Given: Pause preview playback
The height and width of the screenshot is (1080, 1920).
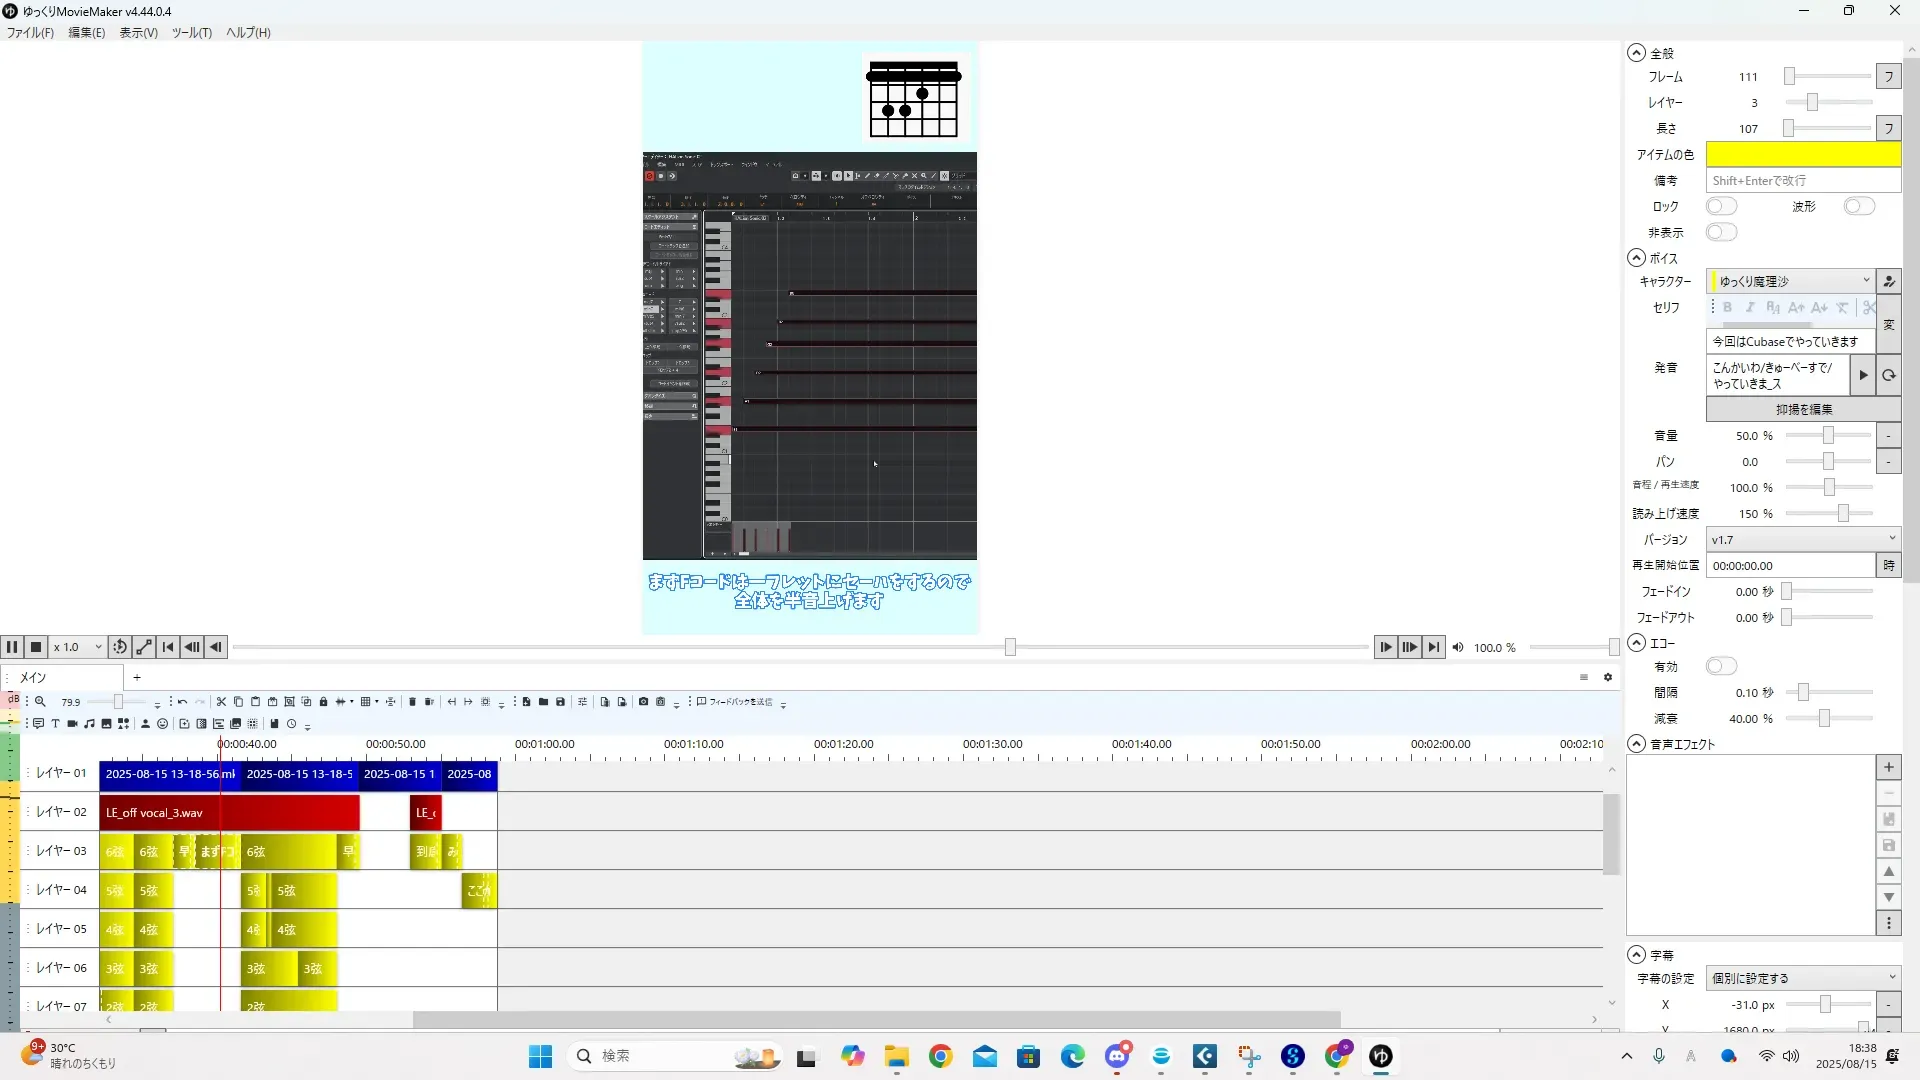Looking at the screenshot, I should coord(12,647).
